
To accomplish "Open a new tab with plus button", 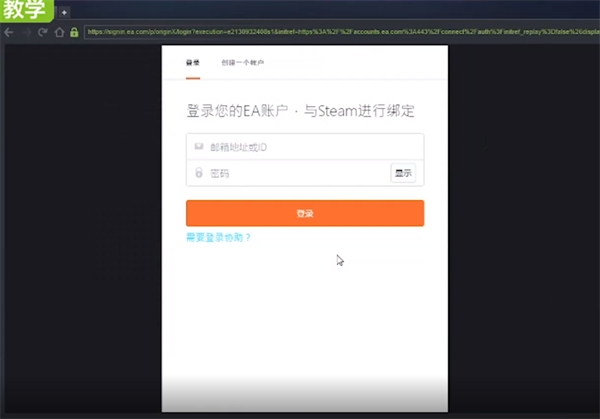I will click(x=64, y=13).
